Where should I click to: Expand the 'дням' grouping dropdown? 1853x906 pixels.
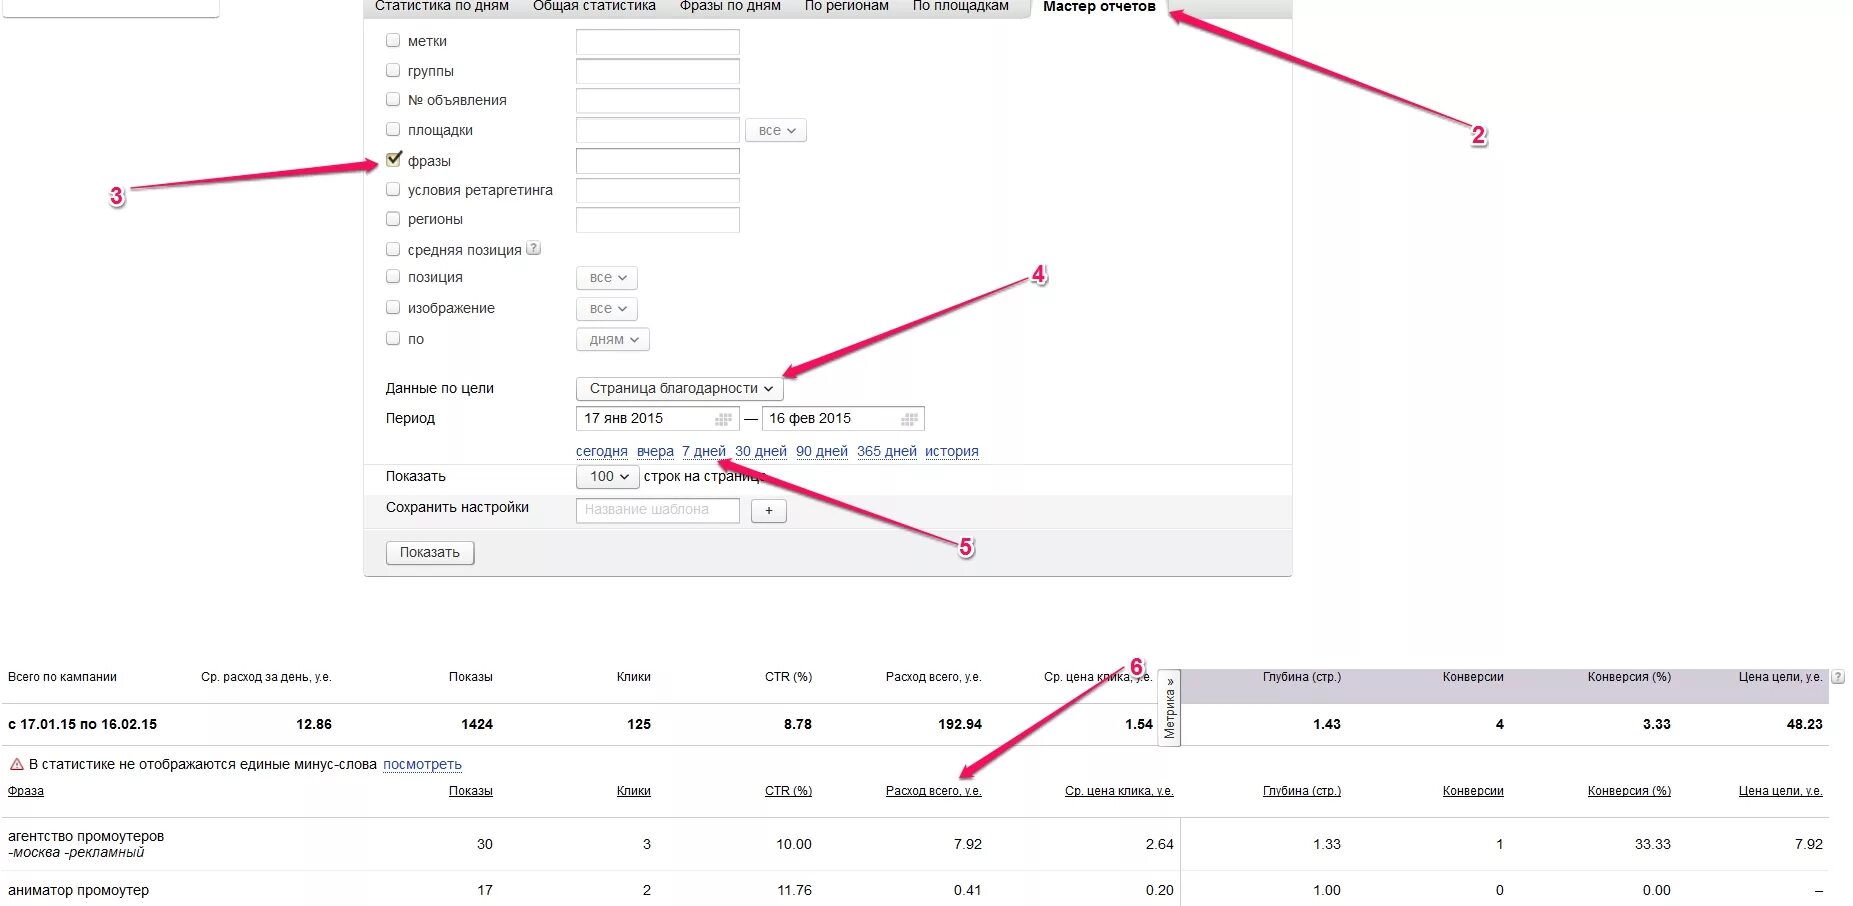[613, 340]
